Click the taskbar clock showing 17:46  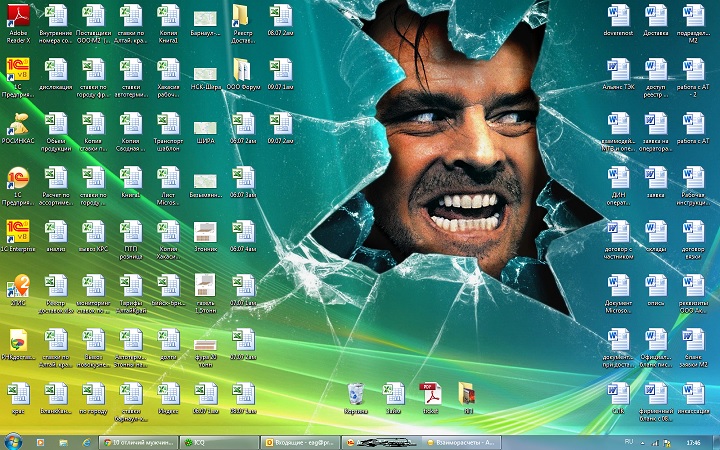pos(693,443)
